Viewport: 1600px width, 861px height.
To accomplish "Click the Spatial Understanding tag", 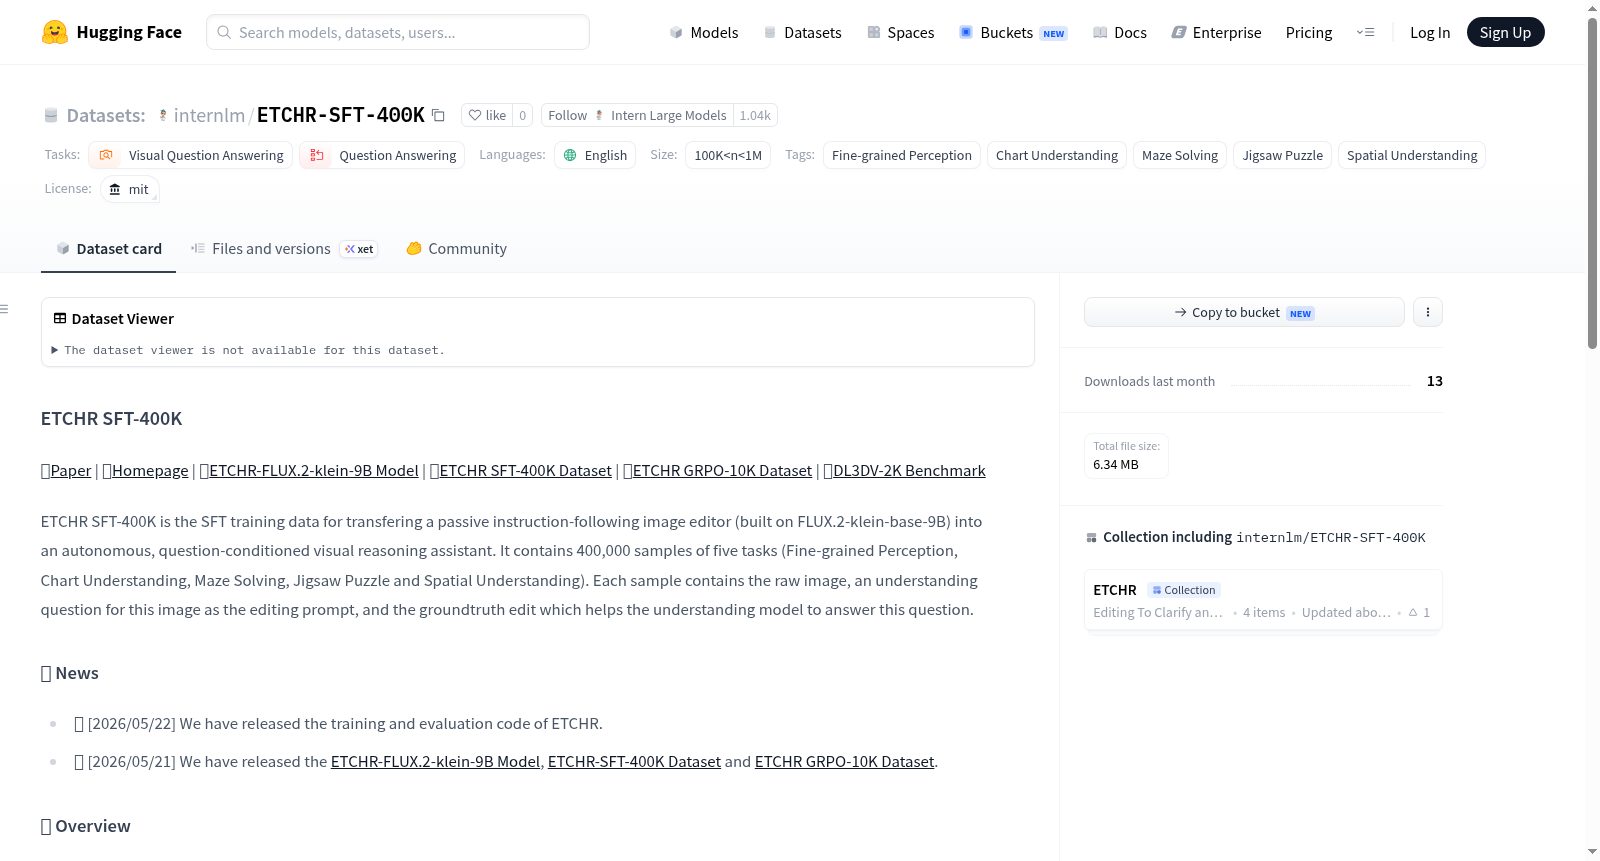I will pos(1412,155).
